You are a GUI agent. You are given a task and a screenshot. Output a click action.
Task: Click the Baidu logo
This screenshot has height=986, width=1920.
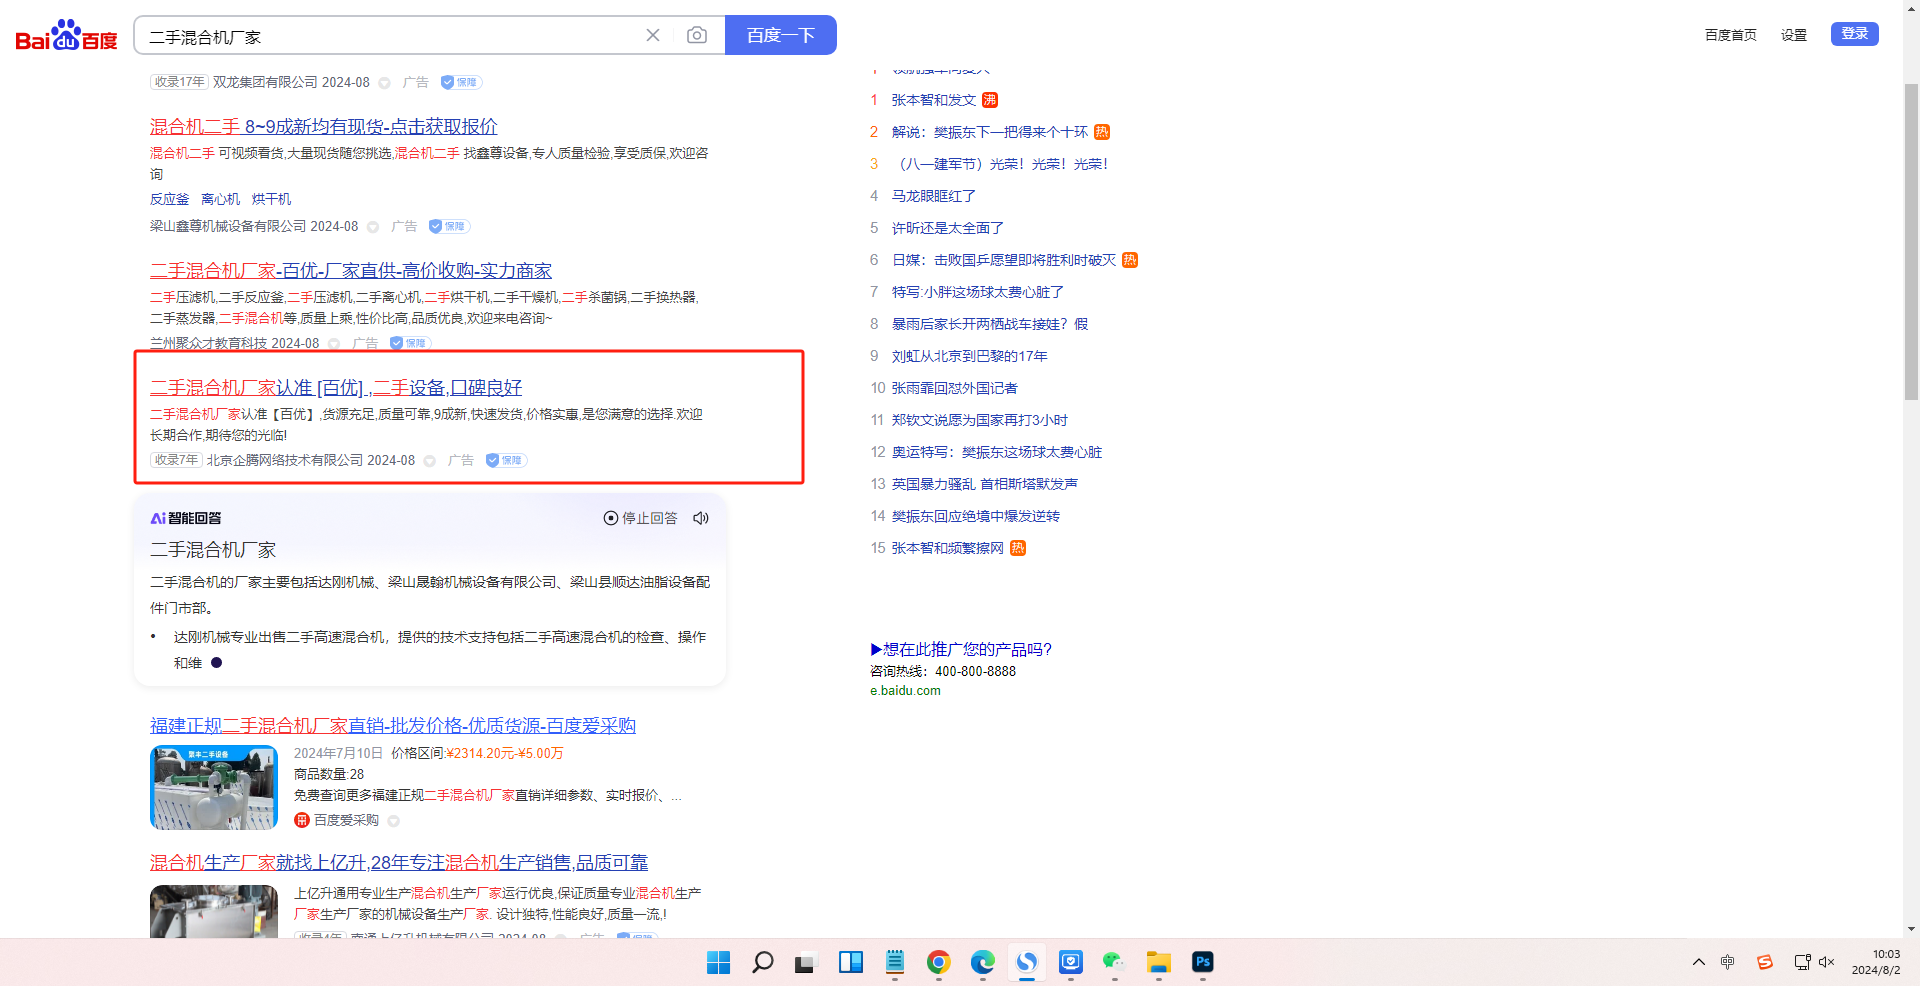[x=66, y=36]
